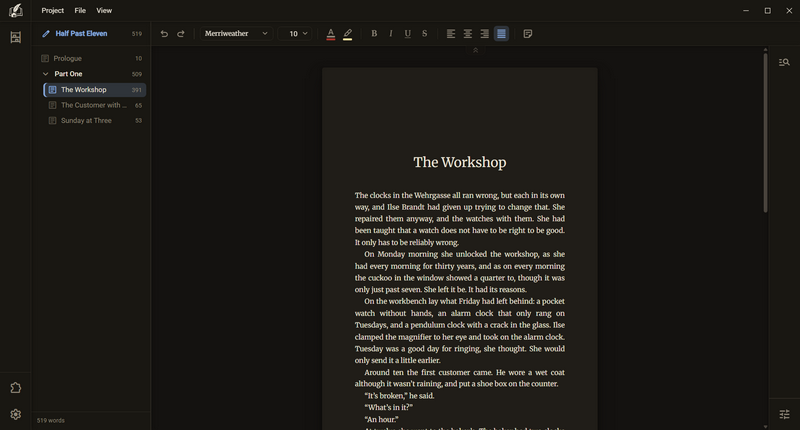Click the redo arrow
The image size is (800, 430).
[181, 34]
